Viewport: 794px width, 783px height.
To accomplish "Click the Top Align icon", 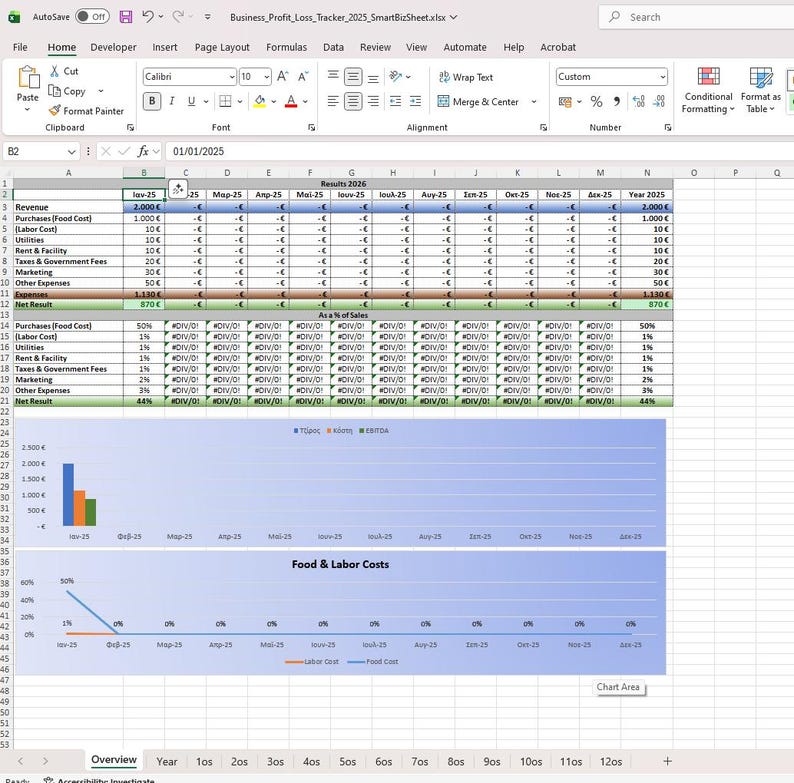I will 333,76.
